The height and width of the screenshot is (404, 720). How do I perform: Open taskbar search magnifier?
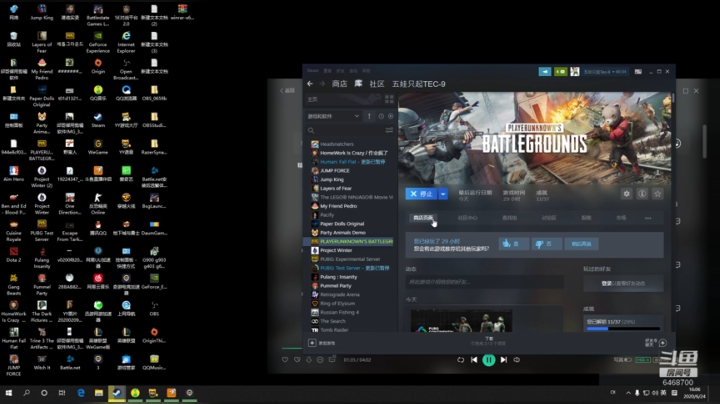pos(27,393)
